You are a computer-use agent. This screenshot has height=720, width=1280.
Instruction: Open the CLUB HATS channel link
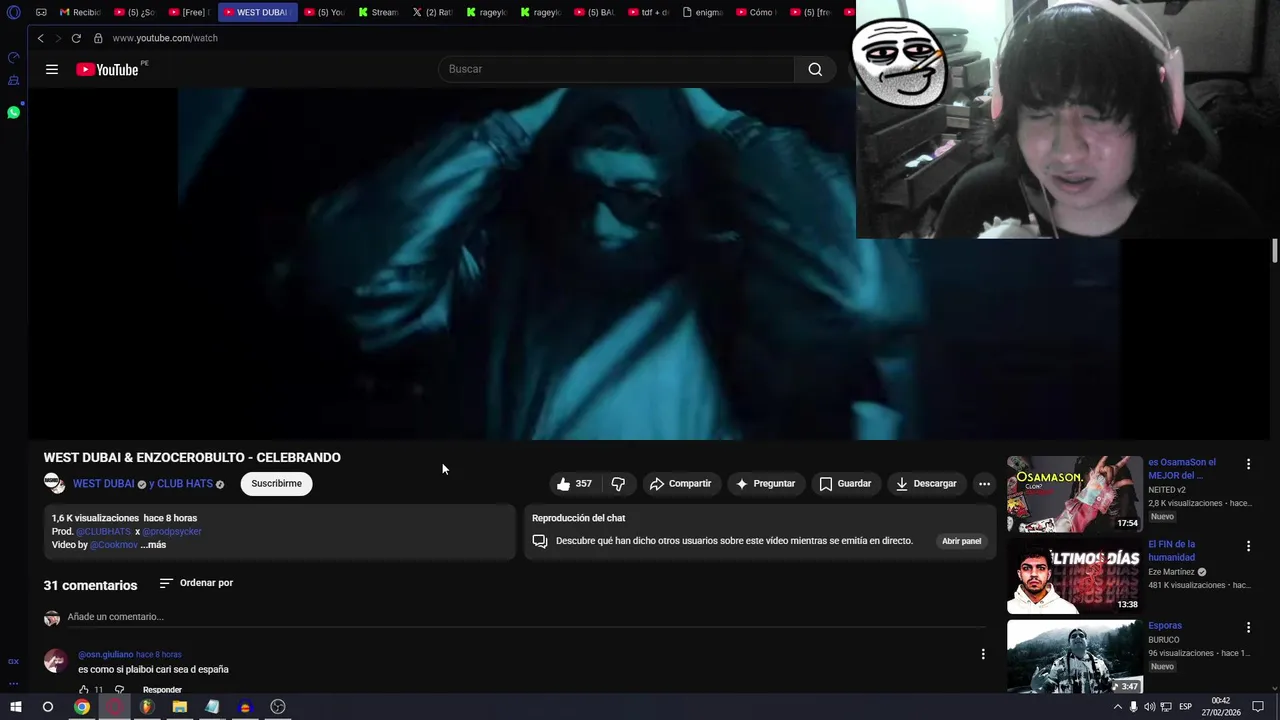[185, 484]
